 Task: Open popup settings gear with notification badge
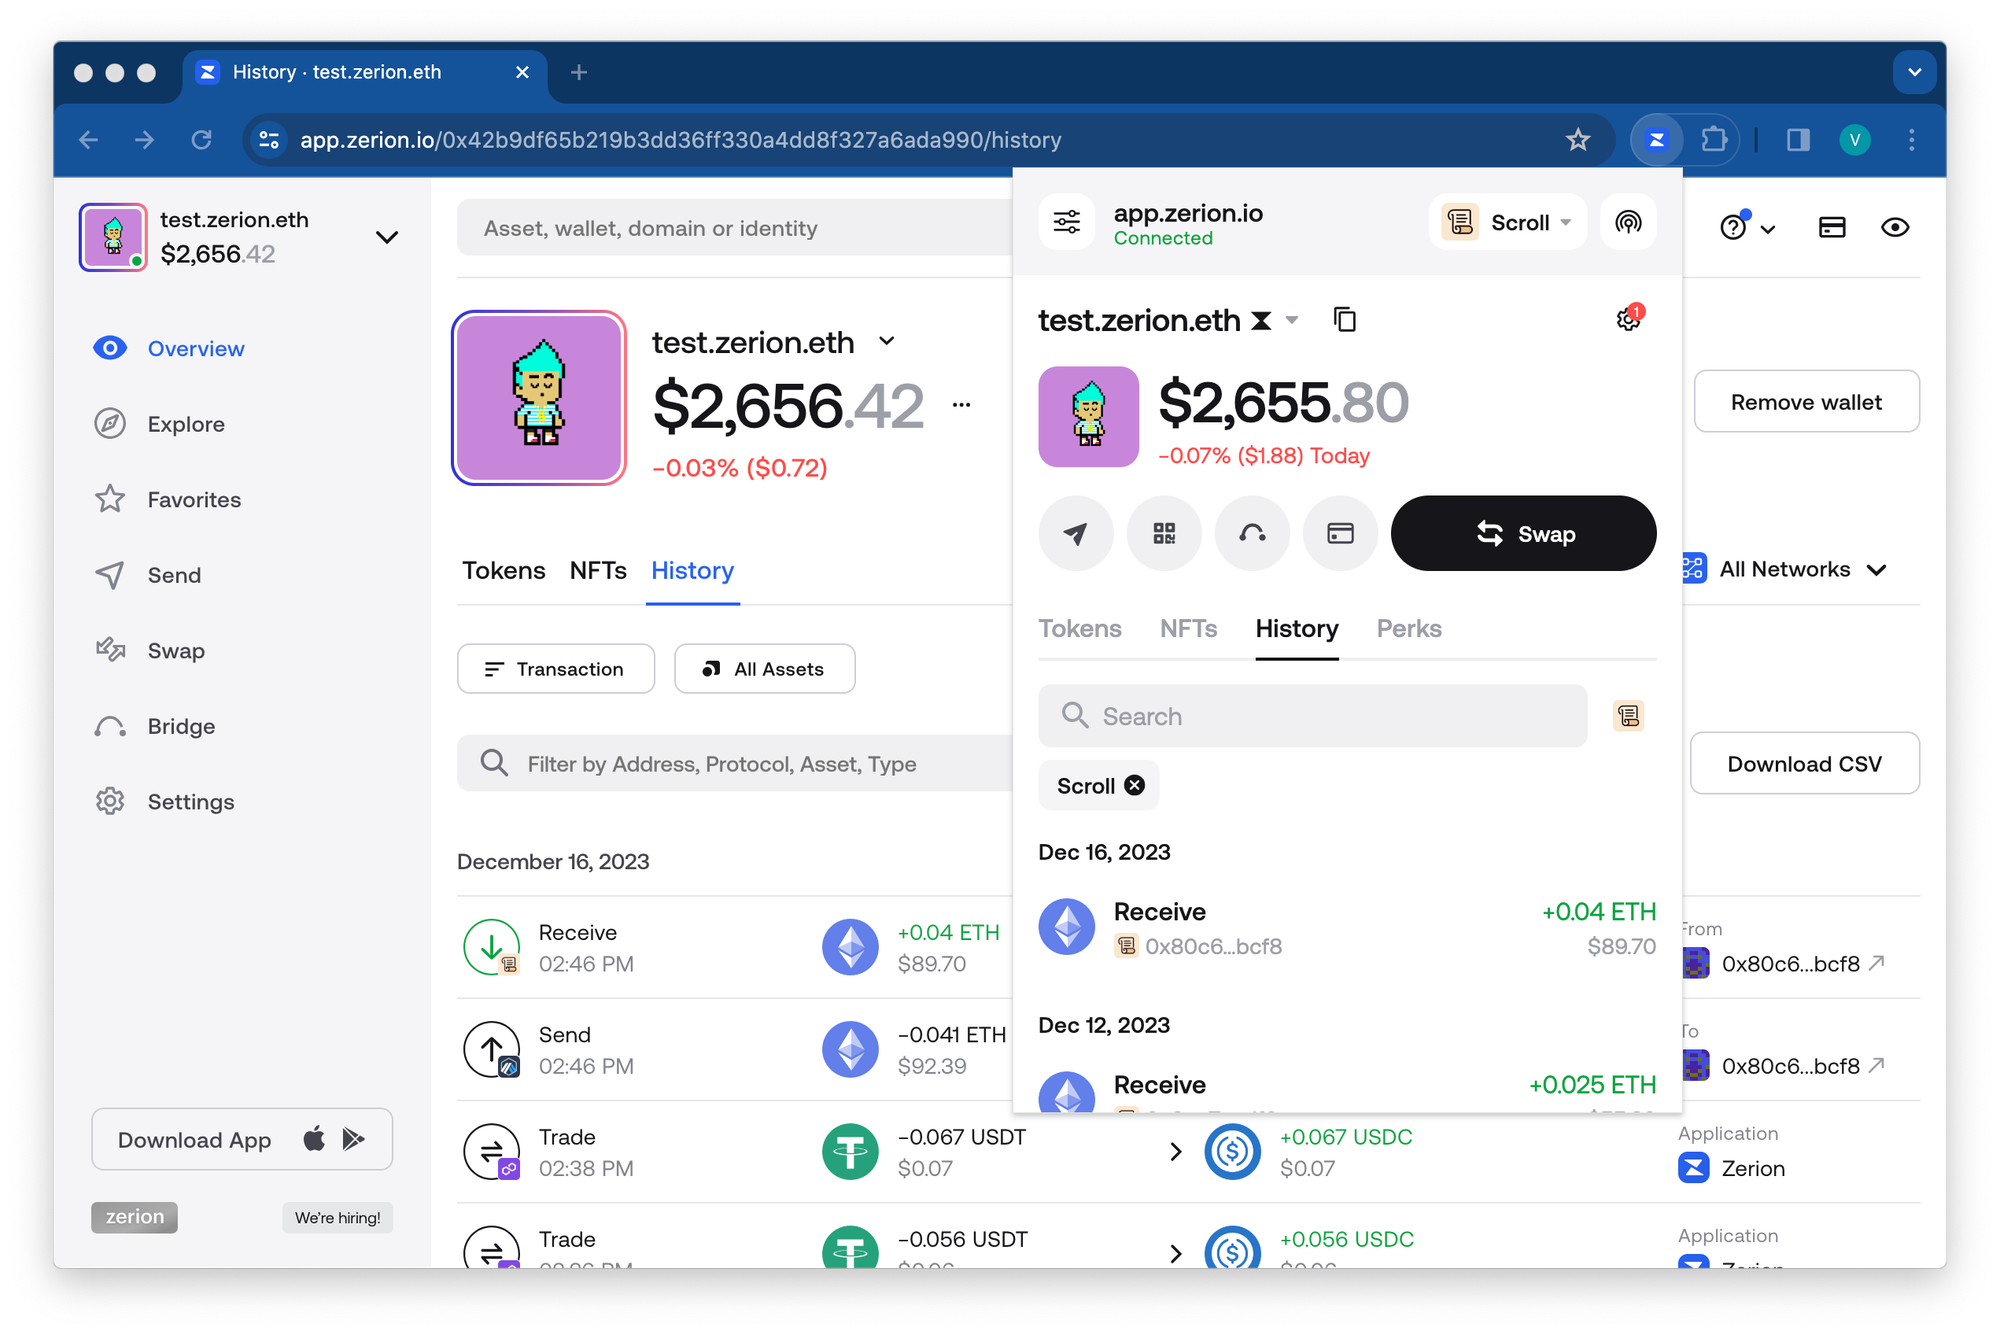pyautogui.click(x=1629, y=319)
